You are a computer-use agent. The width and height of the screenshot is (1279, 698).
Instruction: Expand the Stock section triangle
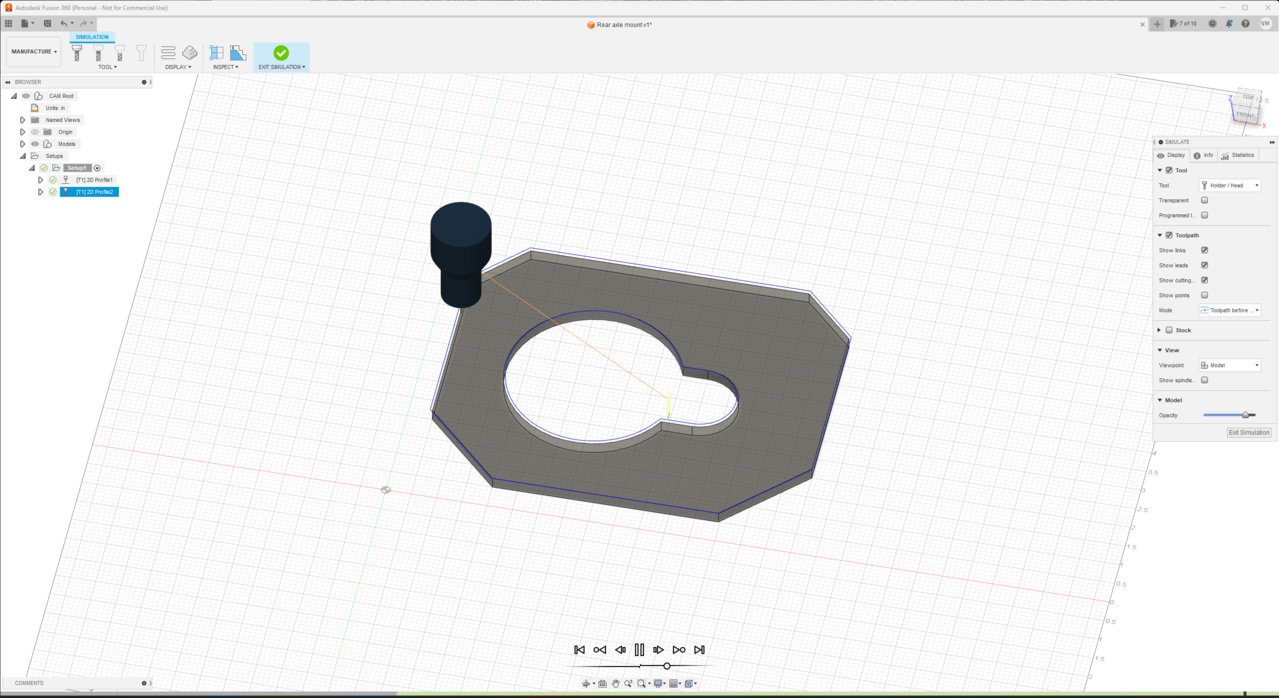click(x=1160, y=330)
